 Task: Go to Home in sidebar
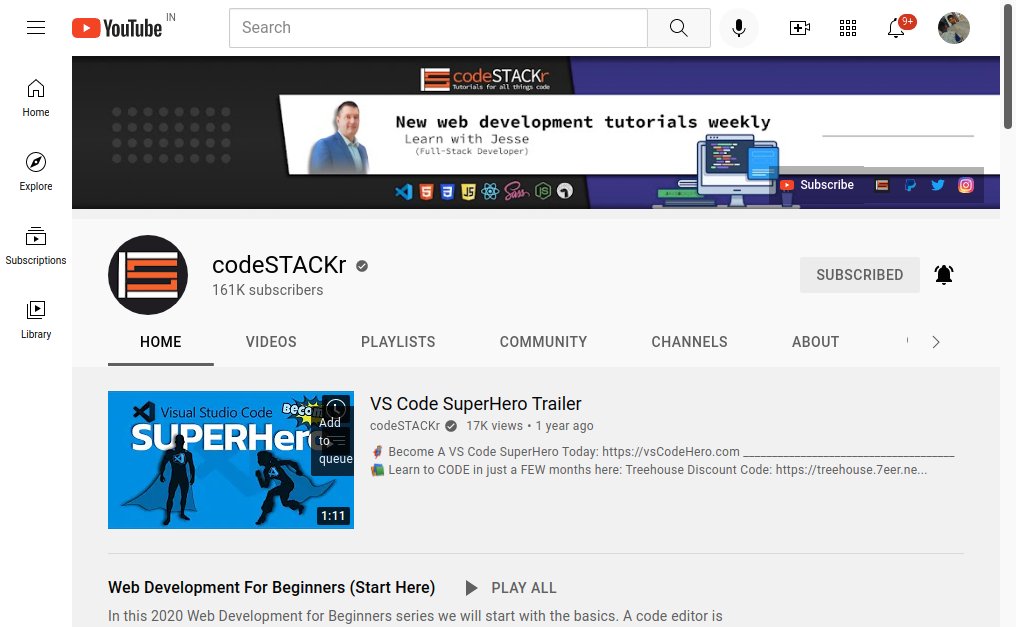[x=36, y=98]
